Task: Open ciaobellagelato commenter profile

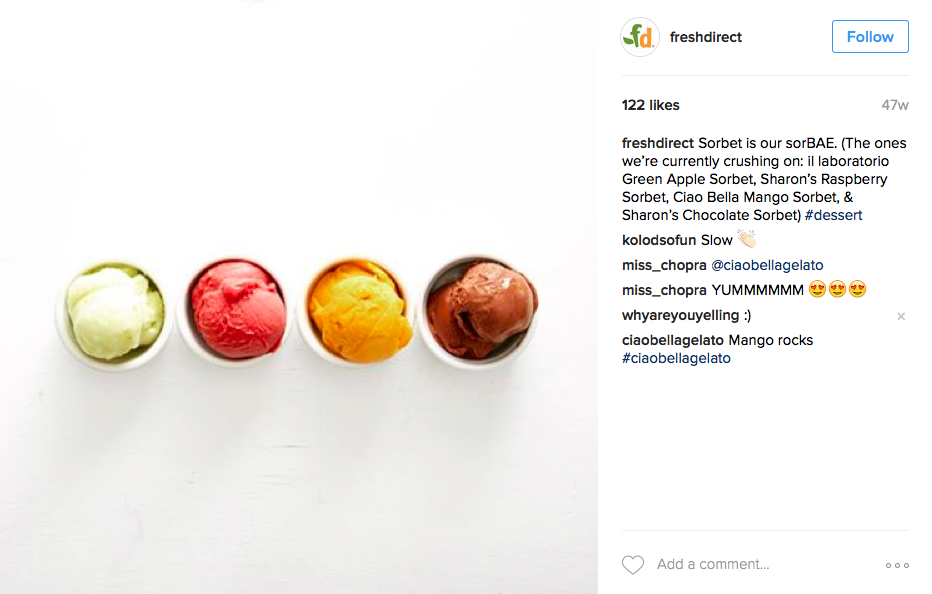Action: click(672, 340)
